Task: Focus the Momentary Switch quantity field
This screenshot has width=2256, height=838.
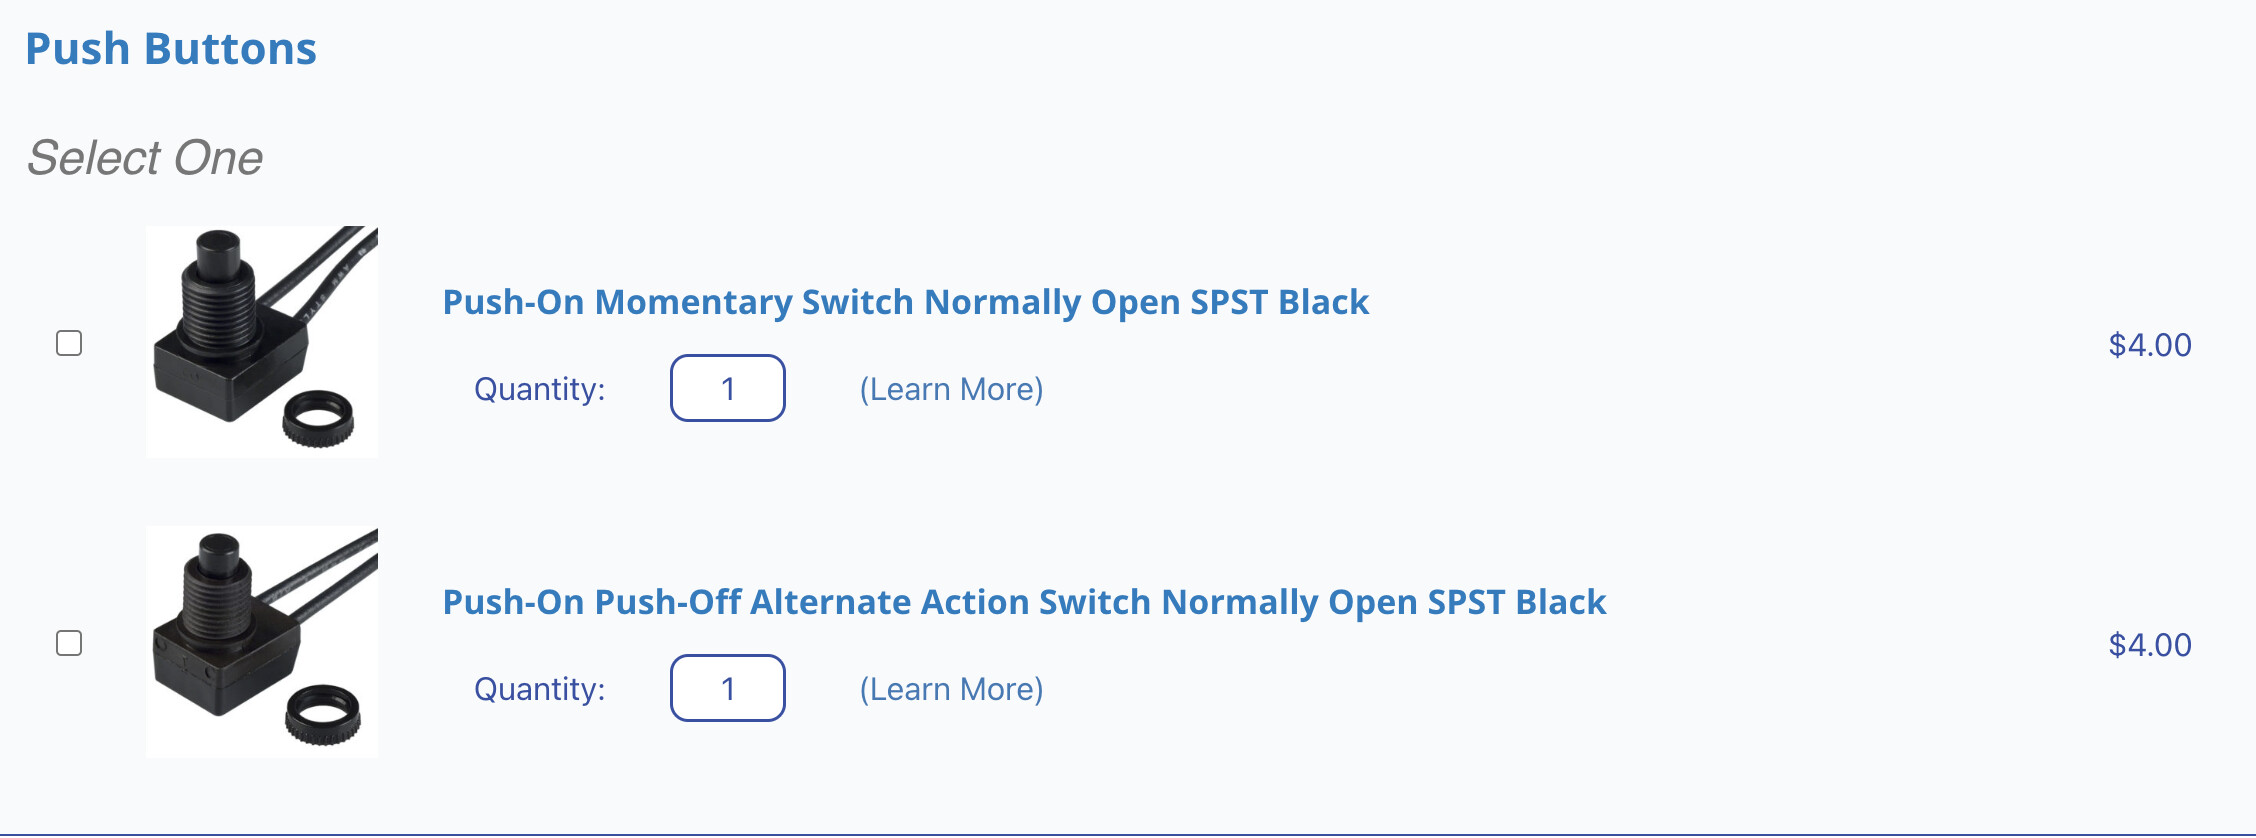Action: click(727, 388)
